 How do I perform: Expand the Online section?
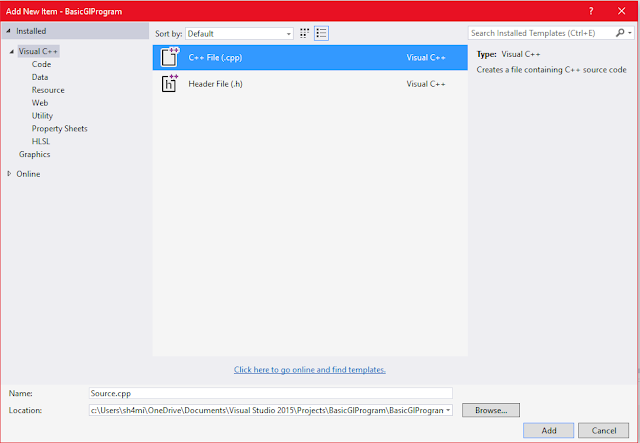tap(9, 174)
